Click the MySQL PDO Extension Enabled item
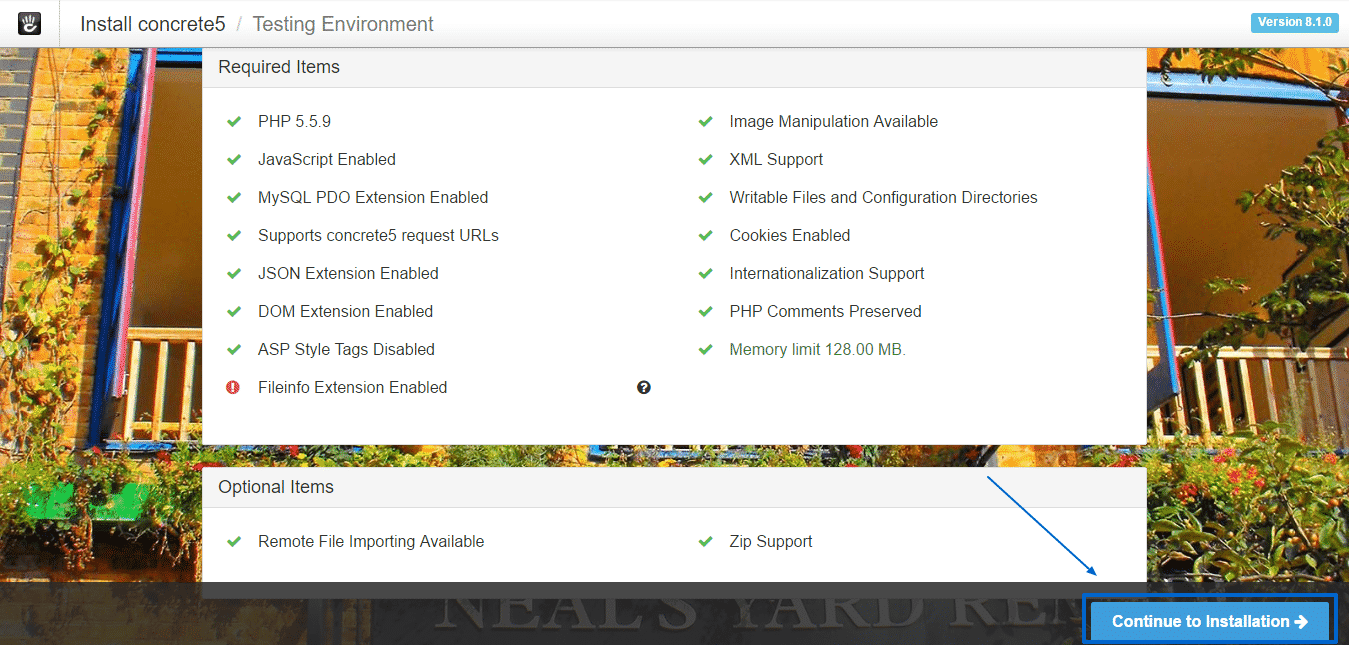This screenshot has width=1349, height=645. pos(373,197)
